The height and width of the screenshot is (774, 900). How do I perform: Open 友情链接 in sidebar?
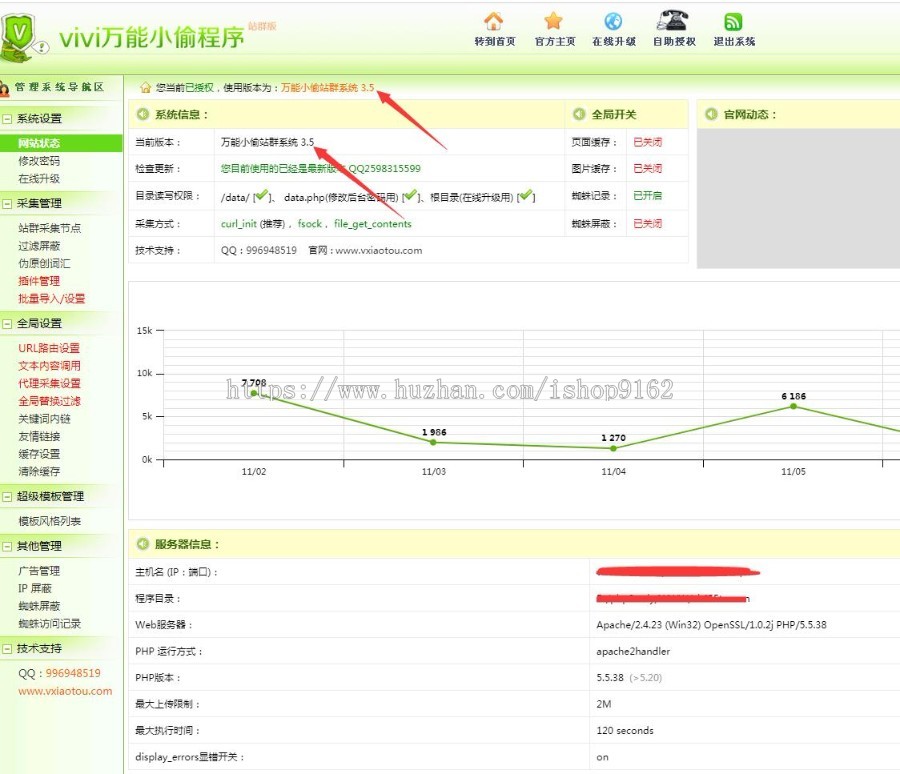tap(39, 436)
